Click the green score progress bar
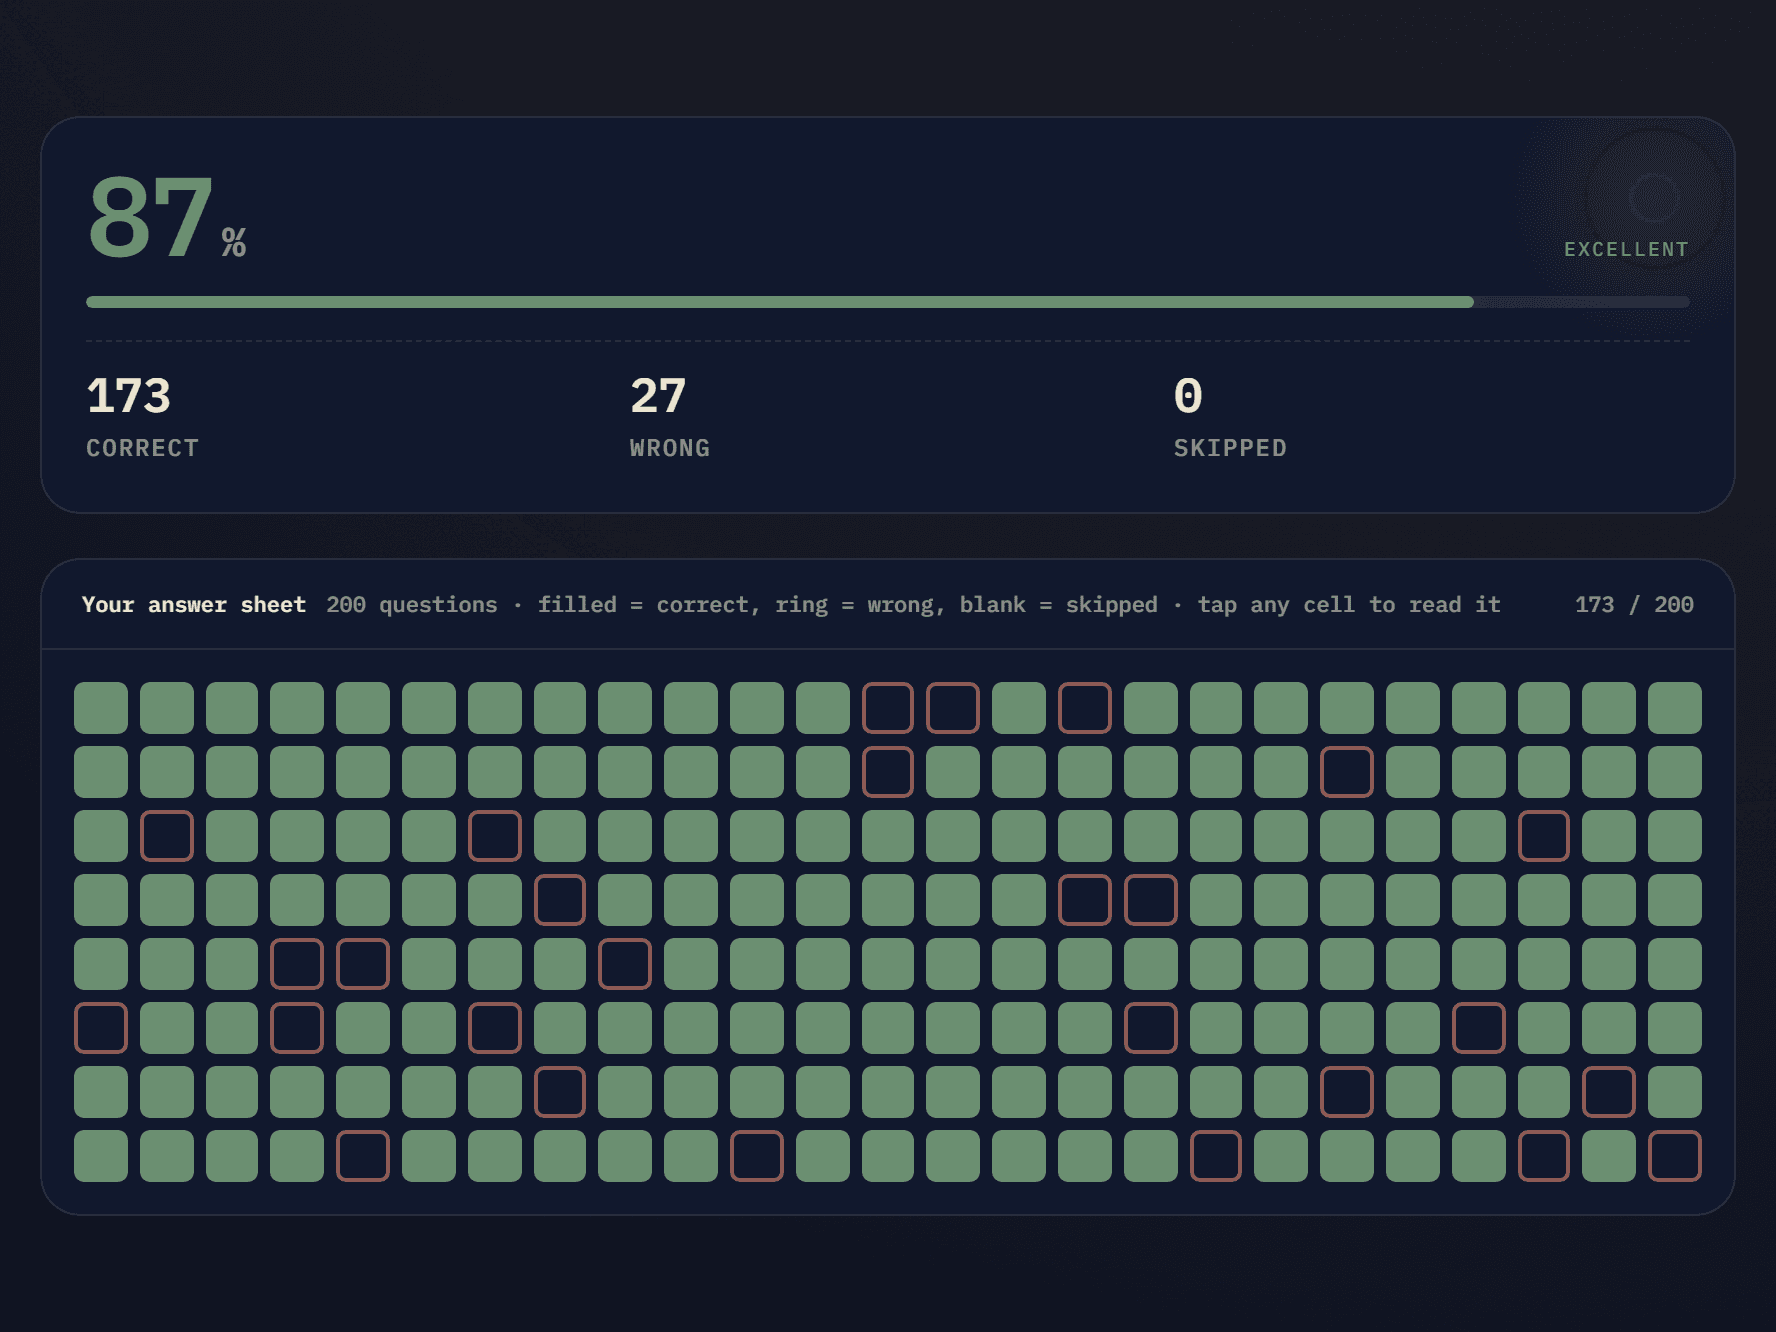Viewport: 1776px width, 1332px height. 780,302
